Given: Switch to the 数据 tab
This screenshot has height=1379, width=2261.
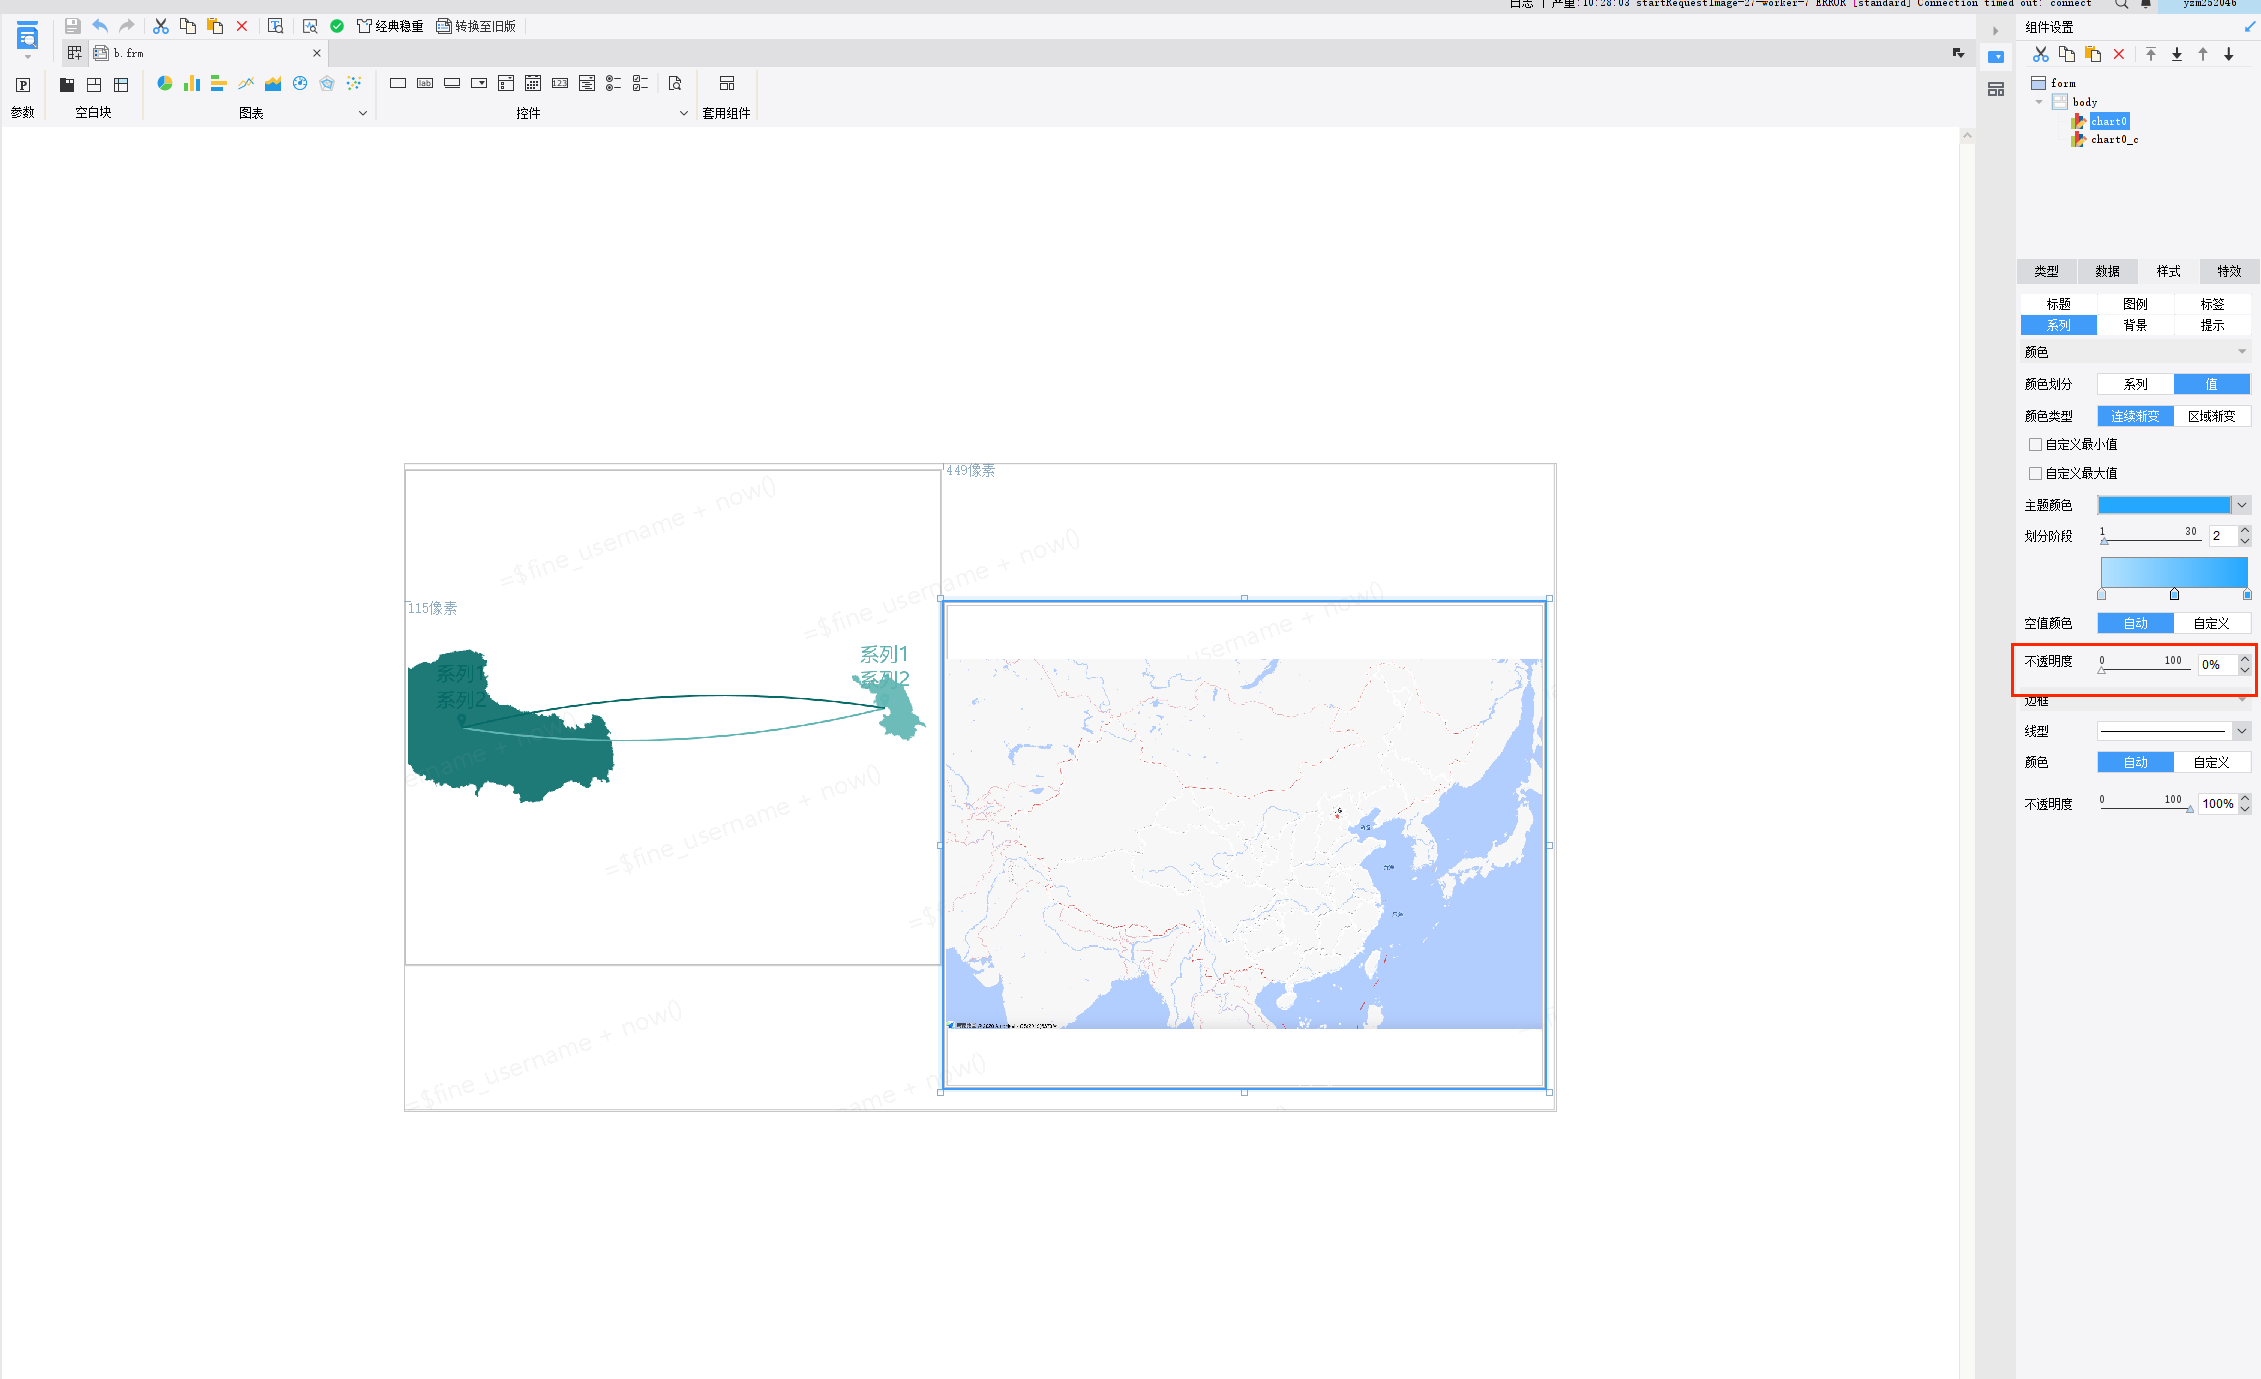Looking at the screenshot, I should tap(2108, 271).
